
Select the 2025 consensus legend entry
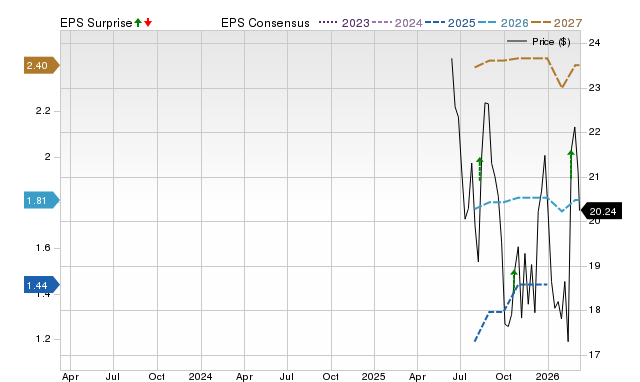450,23
